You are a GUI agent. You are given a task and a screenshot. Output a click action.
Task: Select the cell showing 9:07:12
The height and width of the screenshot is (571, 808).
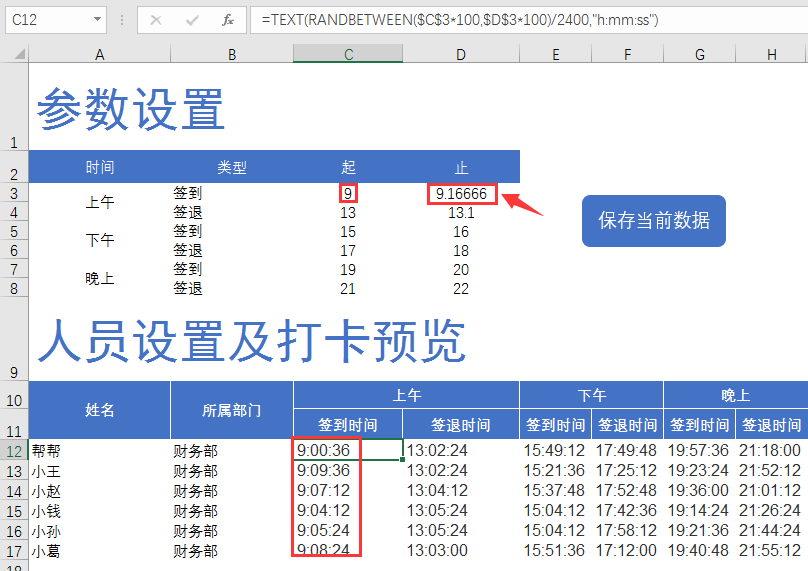coord(348,491)
